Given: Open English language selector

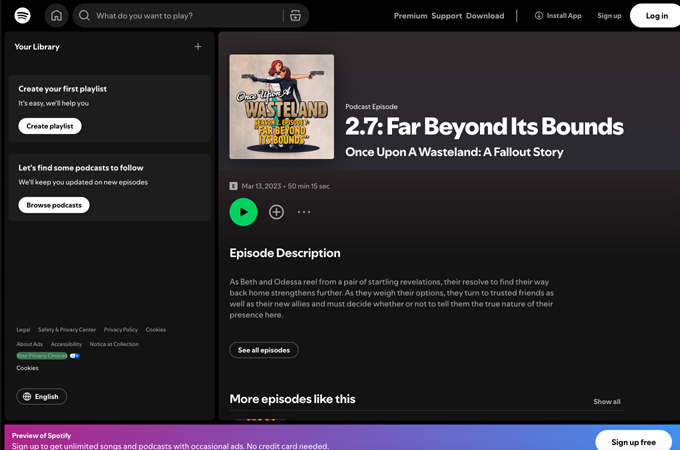Looking at the screenshot, I should [x=42, y=396].
